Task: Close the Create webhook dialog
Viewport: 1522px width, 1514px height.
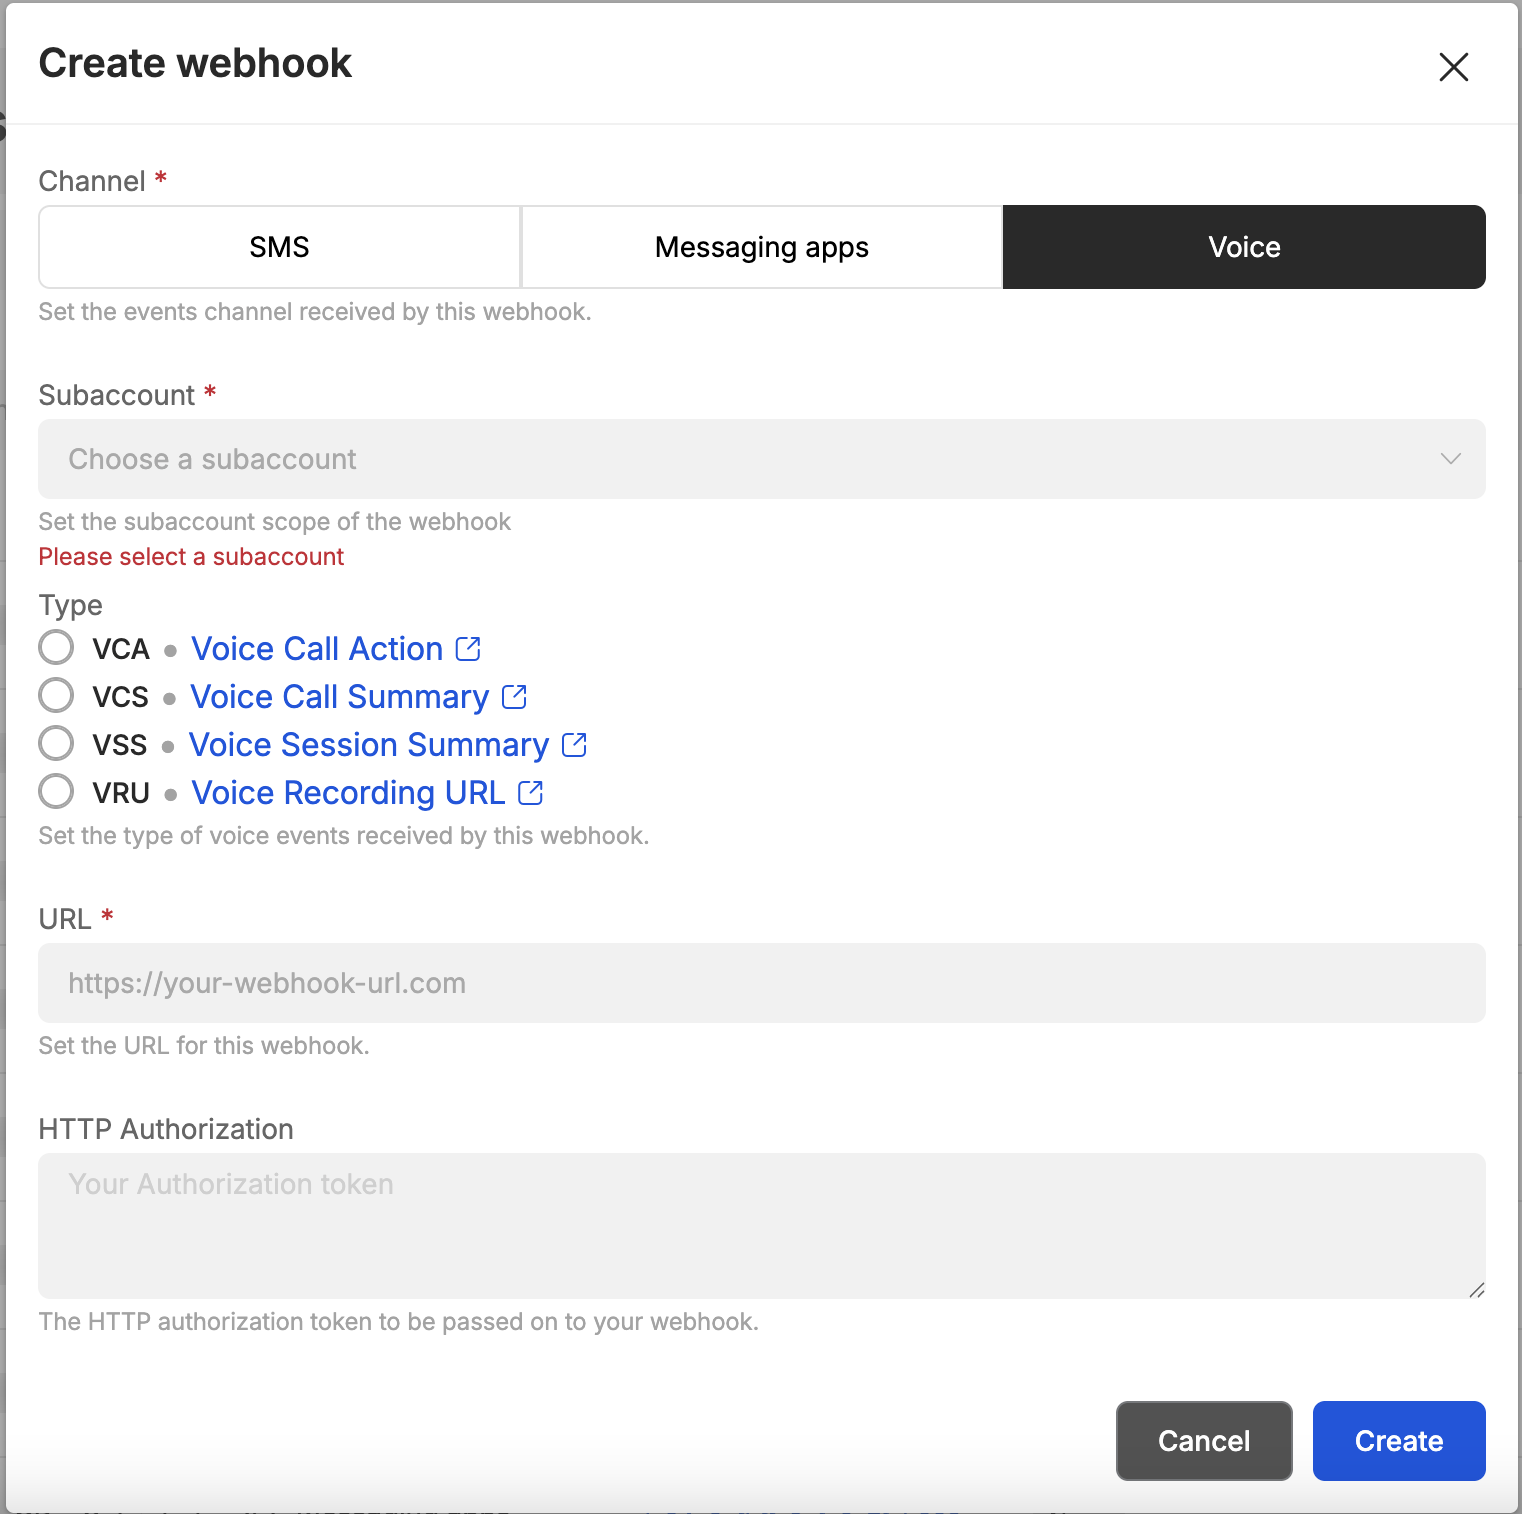Action: click(1453, 67)
